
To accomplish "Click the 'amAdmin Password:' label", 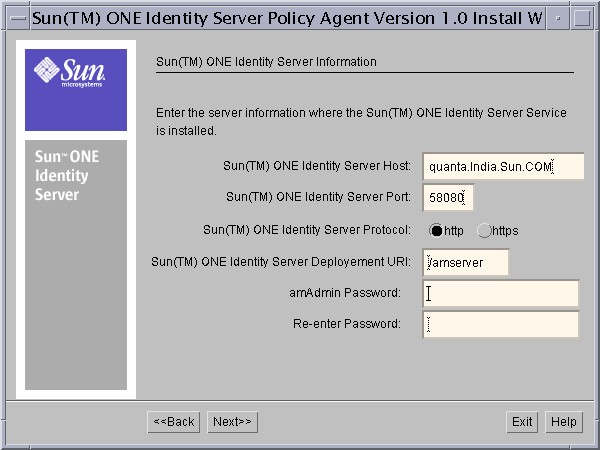I will point(345,293).
